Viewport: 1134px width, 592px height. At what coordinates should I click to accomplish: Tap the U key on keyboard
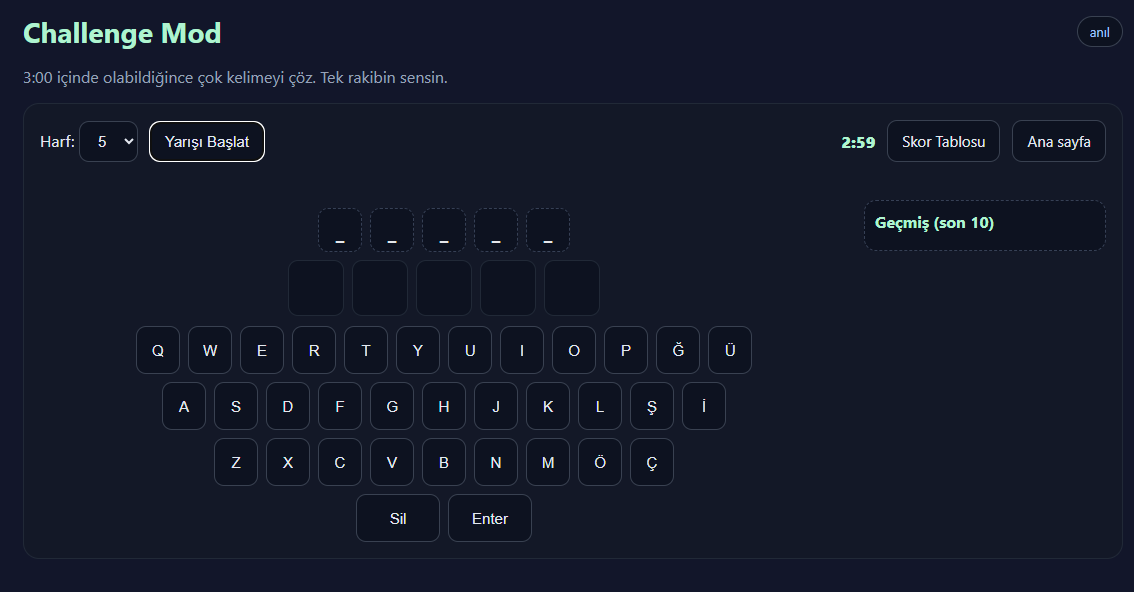tap(470, 351)
